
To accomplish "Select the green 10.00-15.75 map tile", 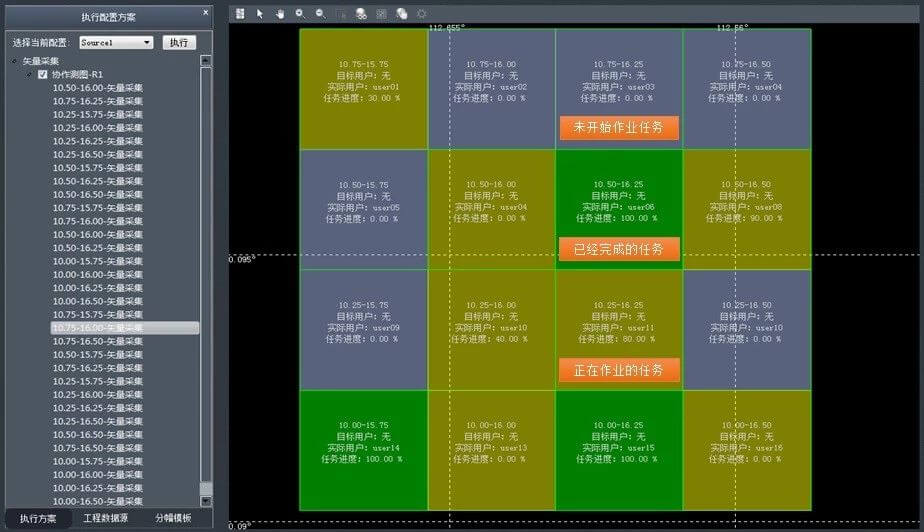I will (363, 449).
